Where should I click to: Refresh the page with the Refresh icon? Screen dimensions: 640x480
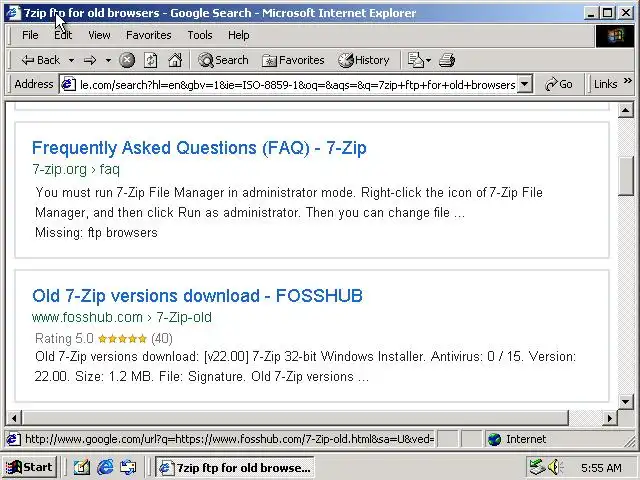151,60
